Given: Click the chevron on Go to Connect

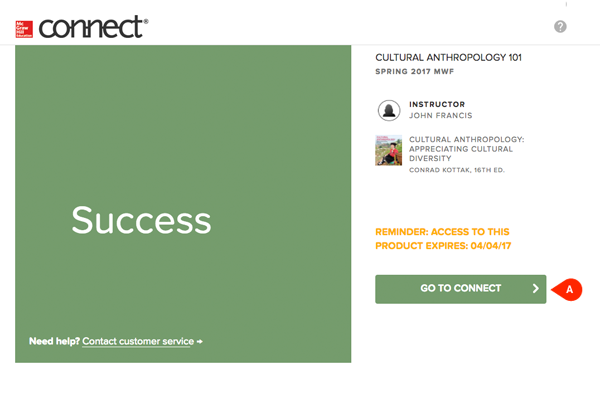Looking at the screenshot, I should [536, 289].
